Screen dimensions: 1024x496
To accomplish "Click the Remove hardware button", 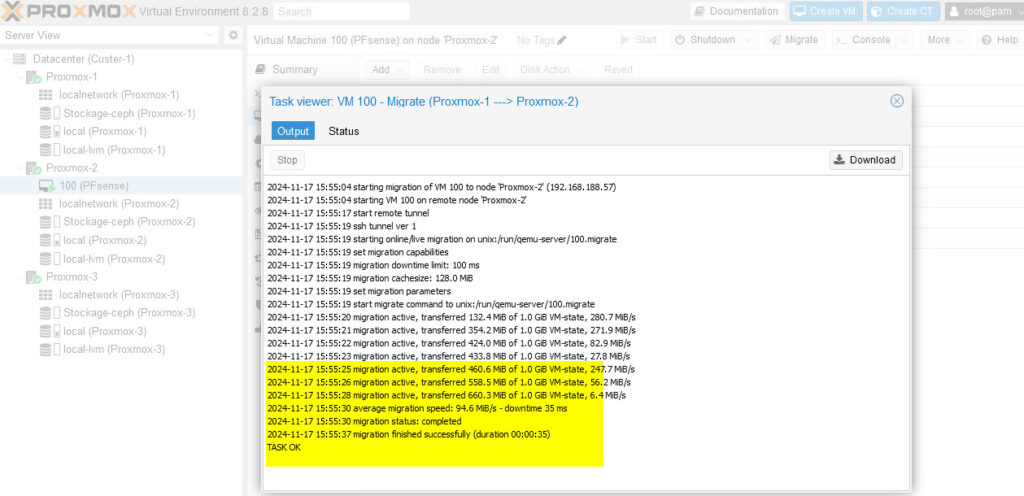I will tap(441, 70).
